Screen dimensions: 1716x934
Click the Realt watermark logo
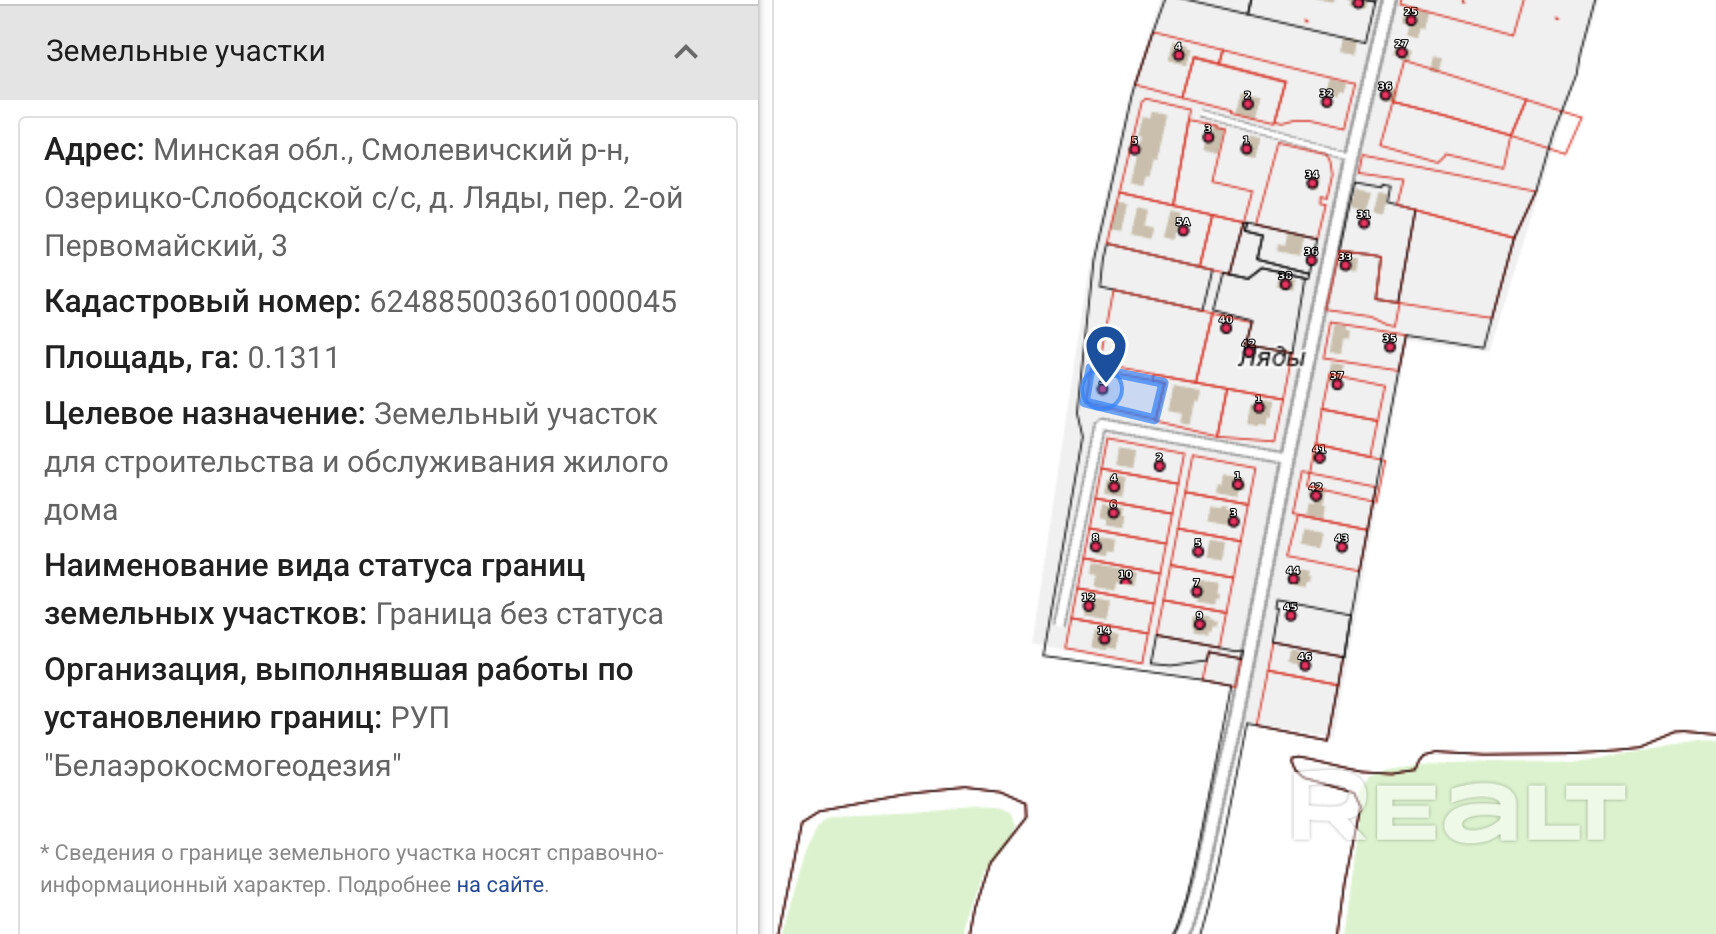pyautogui.click(x=1458, y=808)
